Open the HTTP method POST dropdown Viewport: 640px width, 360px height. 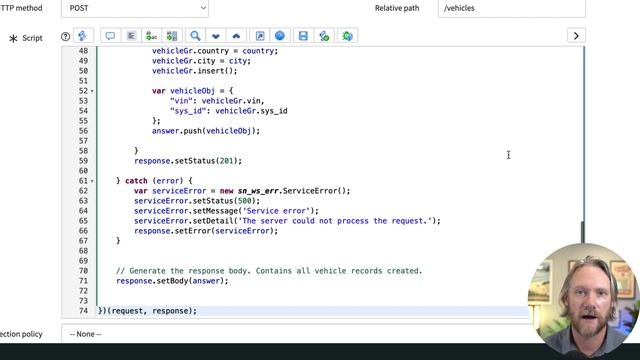[135, 8]
